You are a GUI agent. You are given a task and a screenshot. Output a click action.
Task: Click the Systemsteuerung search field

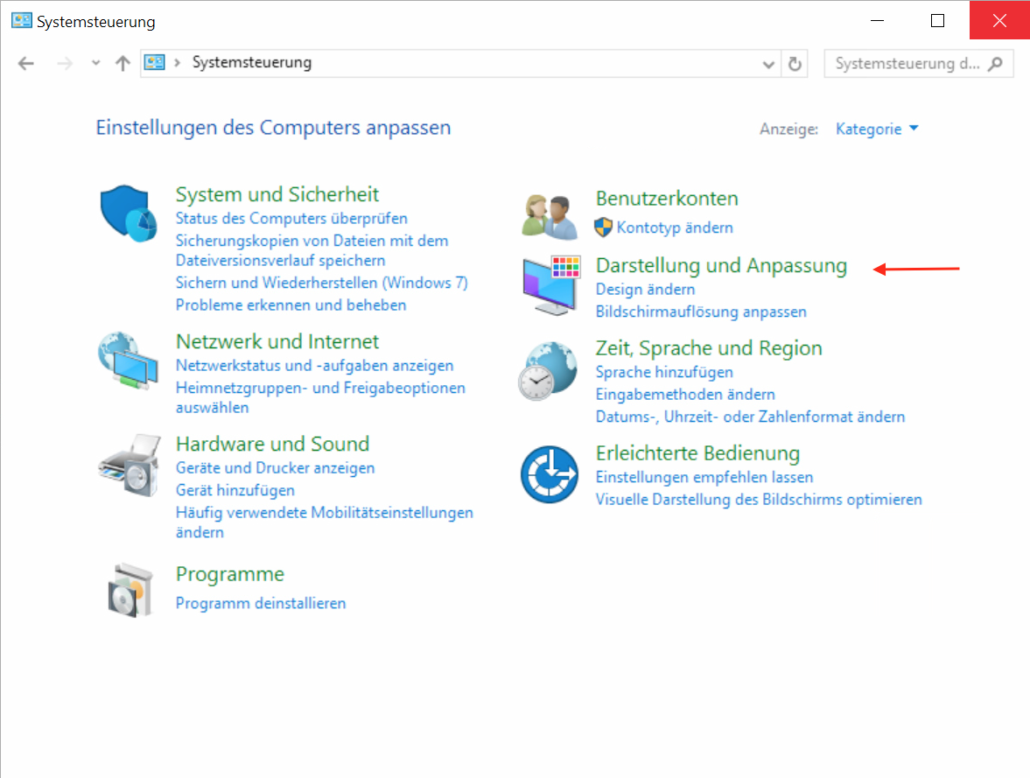coord(918,64)
